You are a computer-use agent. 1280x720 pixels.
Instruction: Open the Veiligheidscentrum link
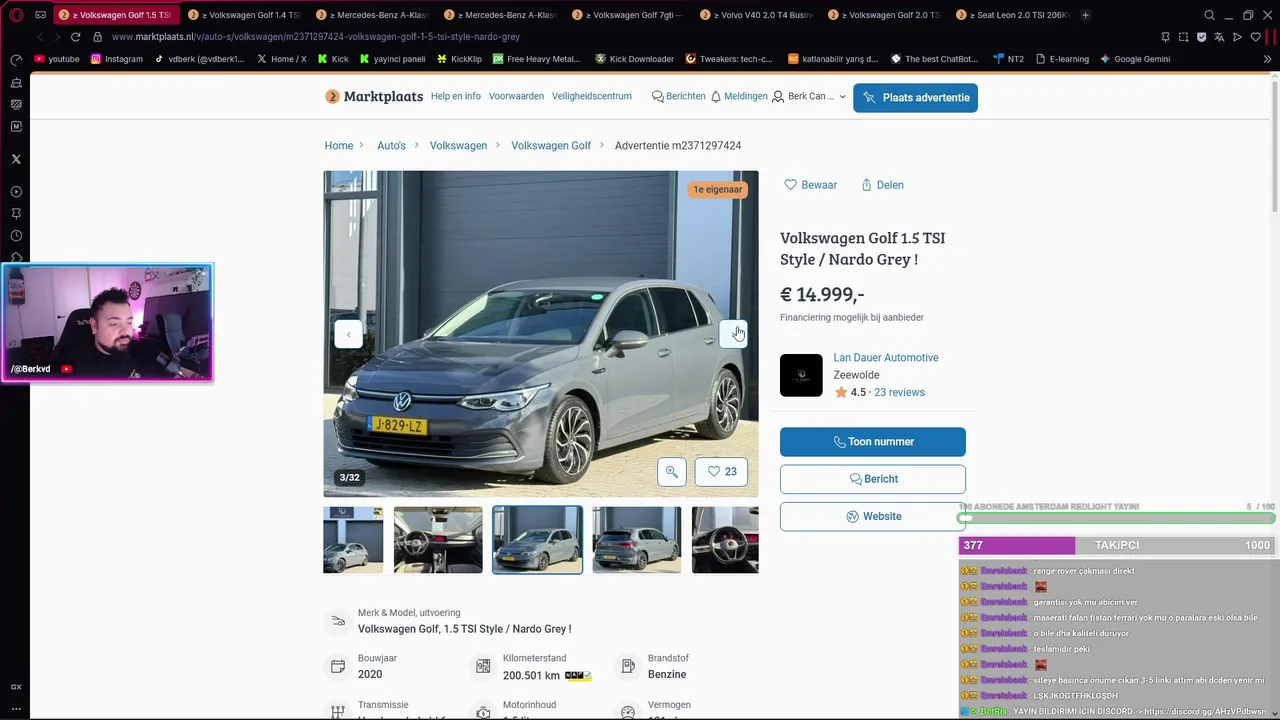tap(592, 96)
